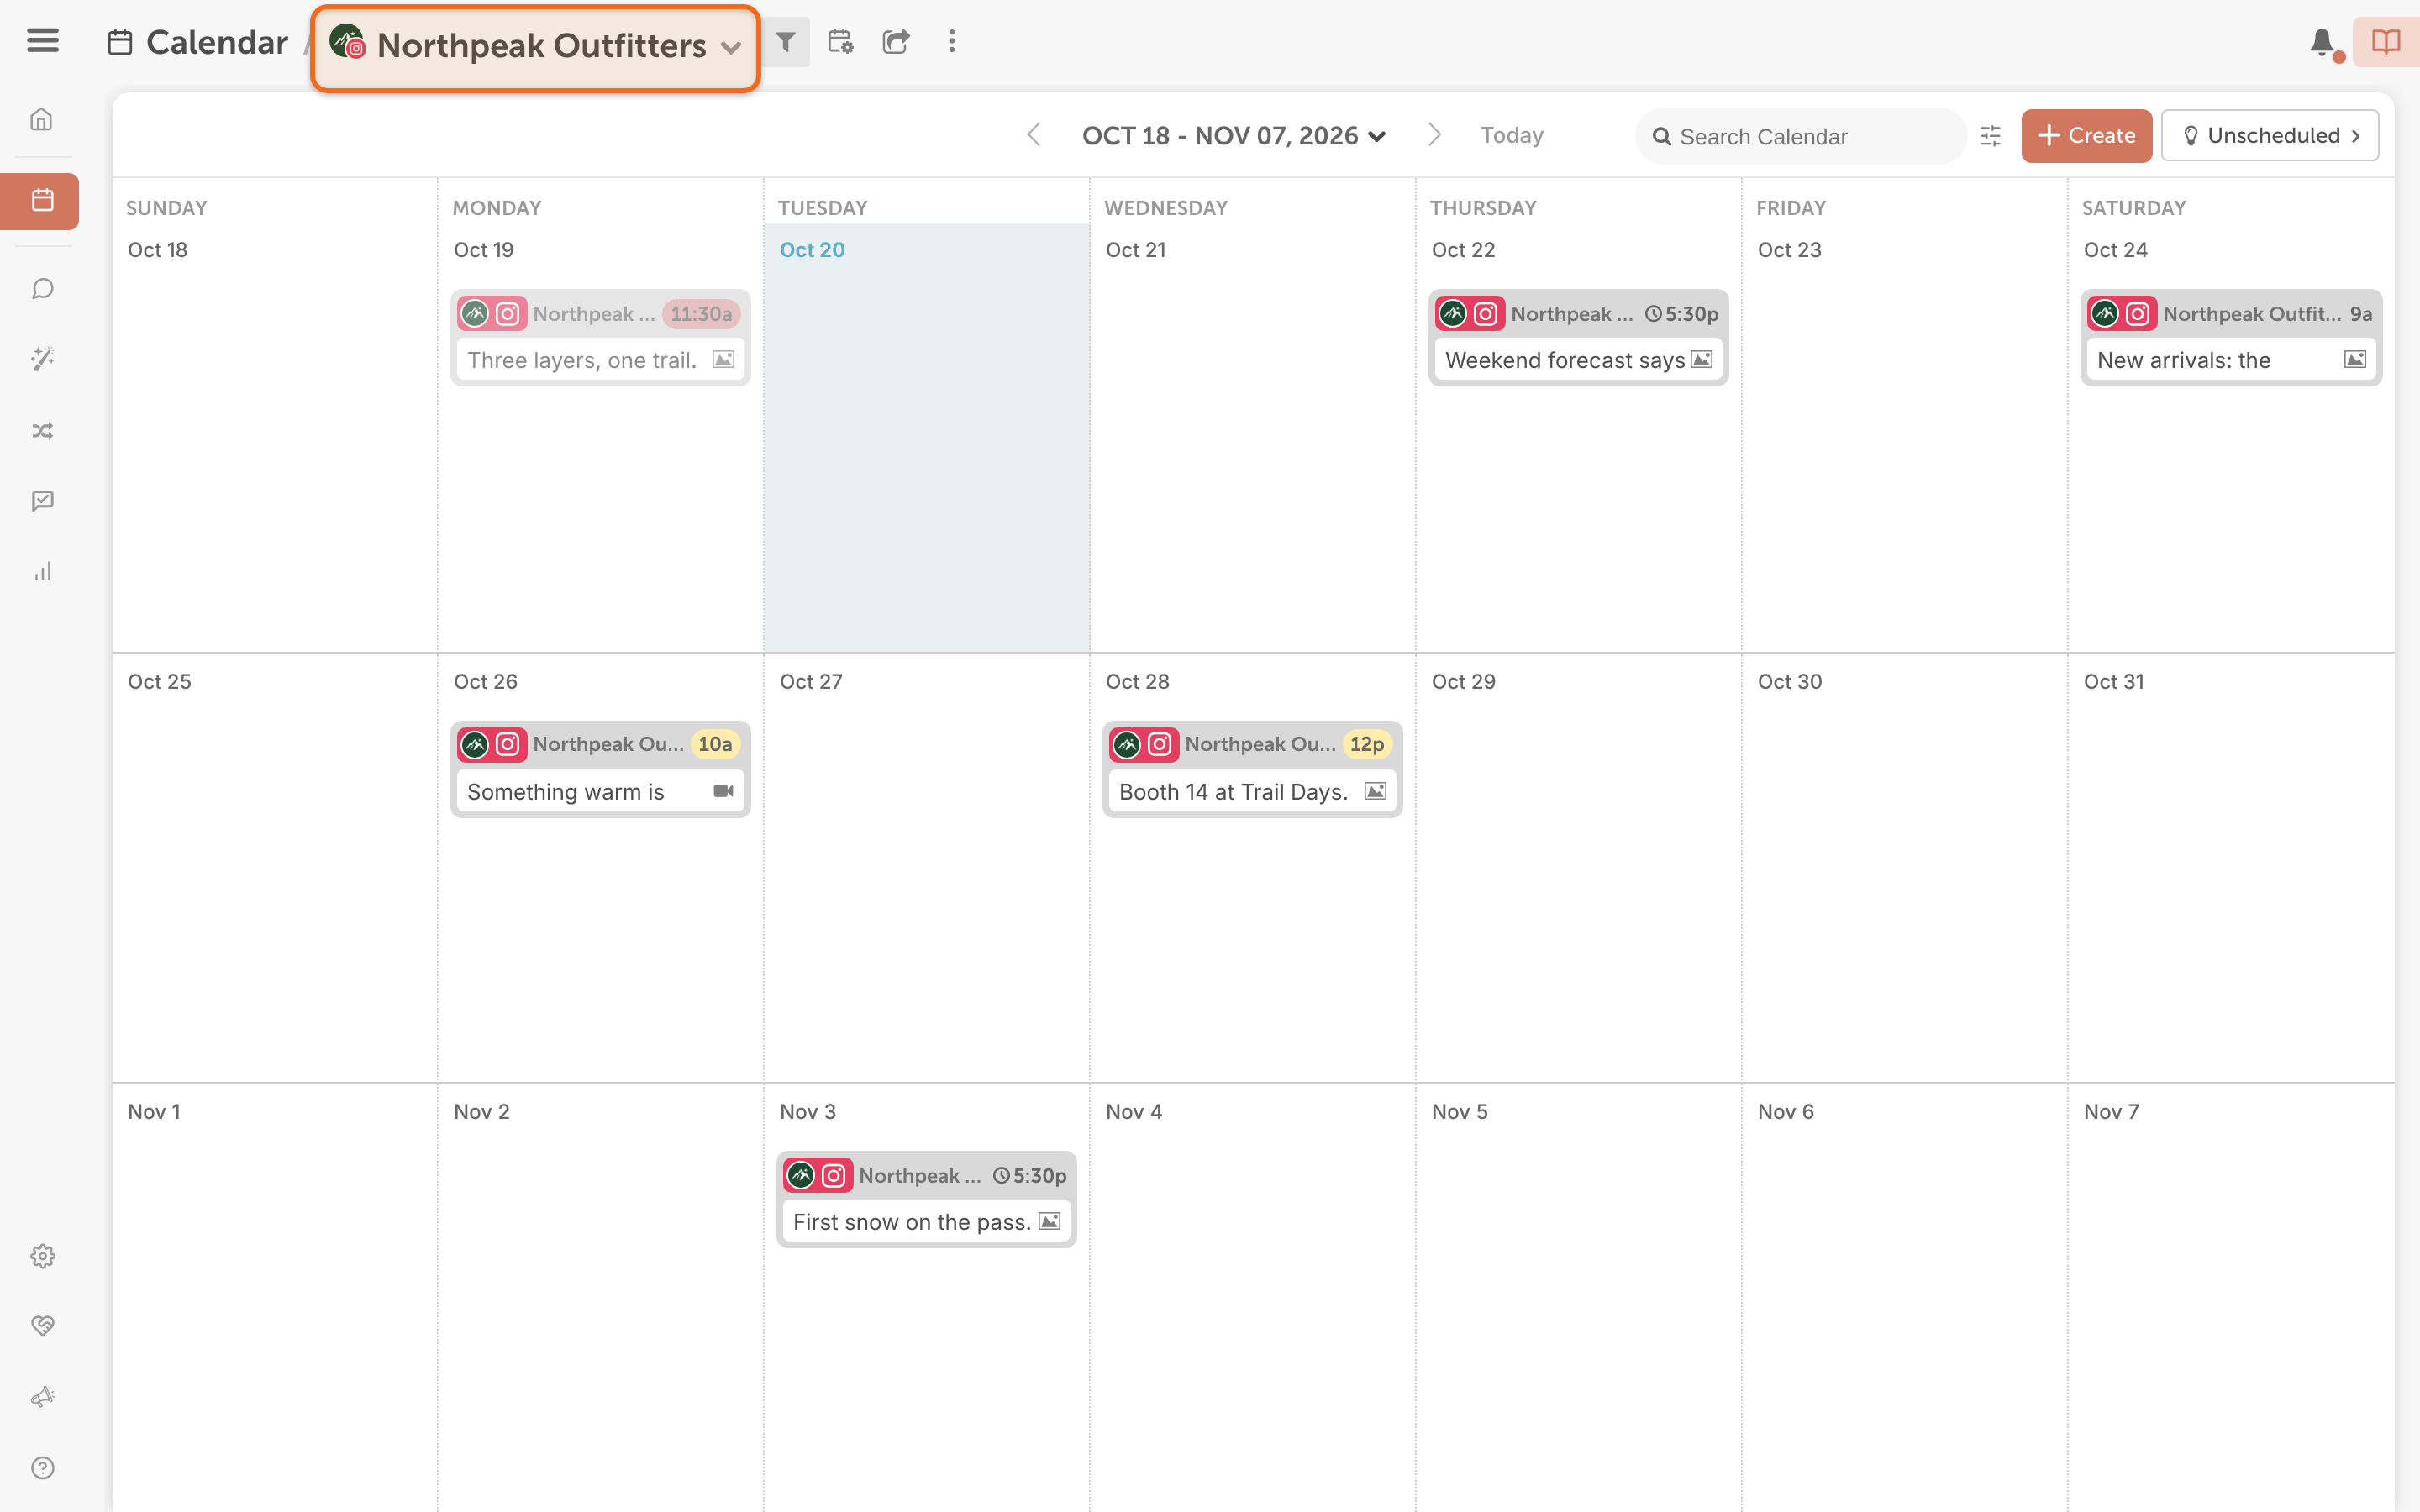Expand the Northpeak Outfitters account dropdown
This screenshot has height=1512, width=2420.
click(x=535, y=46)
